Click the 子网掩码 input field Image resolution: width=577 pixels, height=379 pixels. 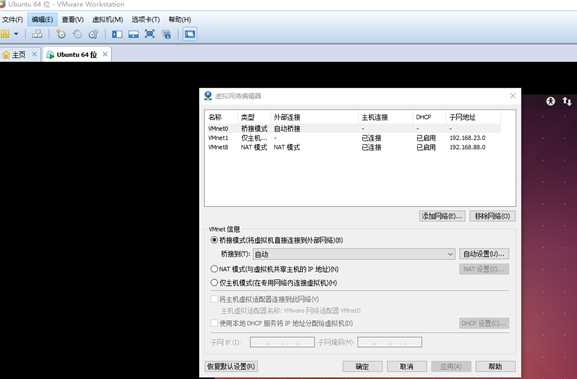point(390,342)
